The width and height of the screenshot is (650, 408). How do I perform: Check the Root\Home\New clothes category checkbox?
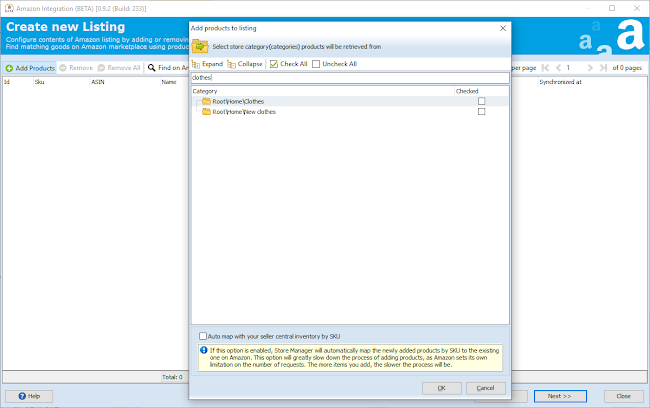click(481, 112)
